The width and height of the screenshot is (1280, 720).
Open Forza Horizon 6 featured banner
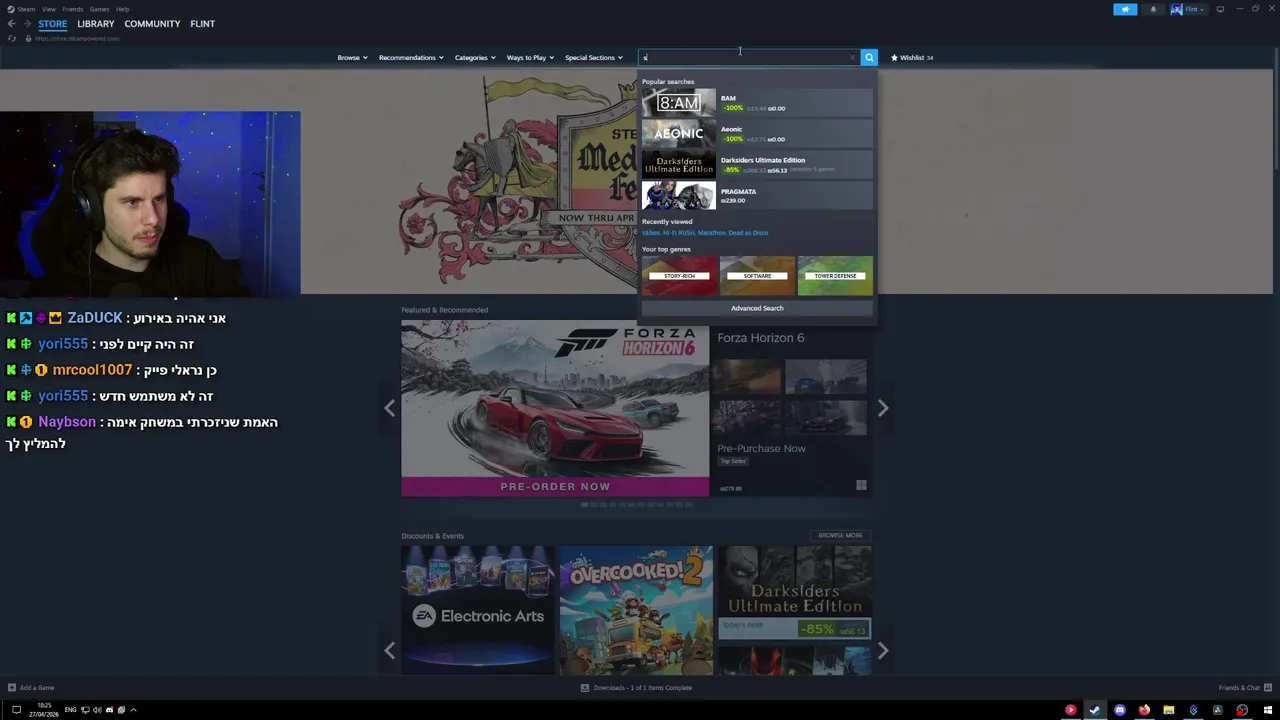click(555, 407)
